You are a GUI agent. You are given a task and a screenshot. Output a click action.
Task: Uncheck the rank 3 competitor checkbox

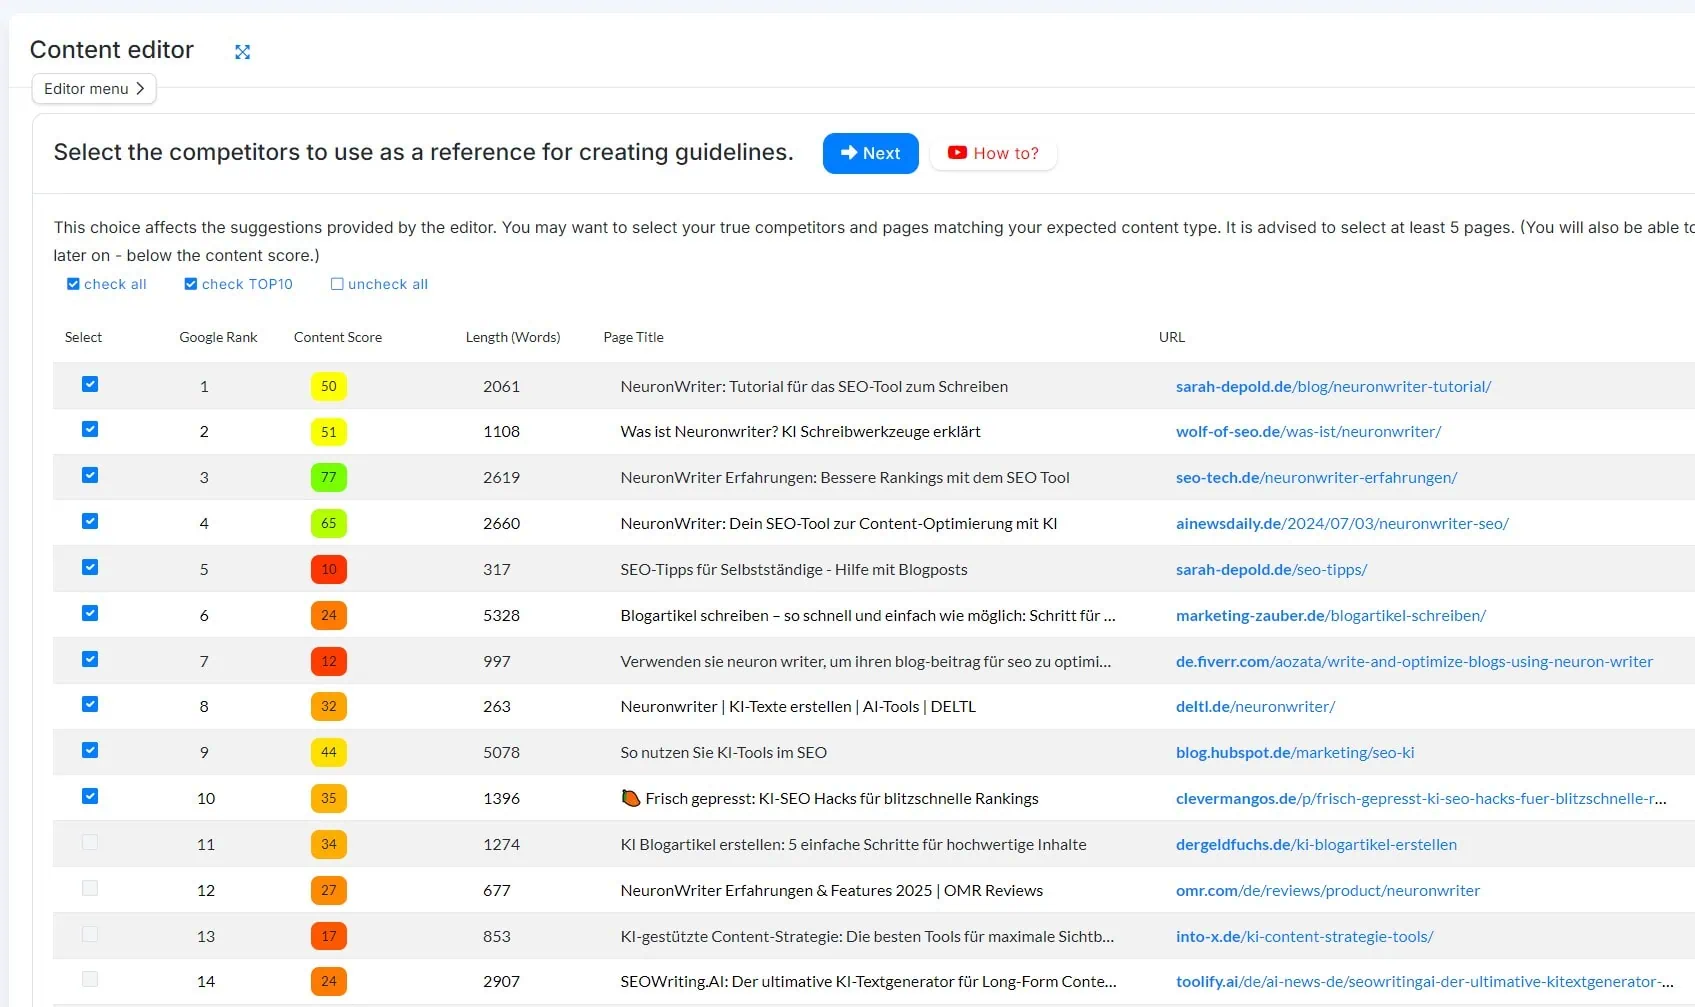pos(90,475)
